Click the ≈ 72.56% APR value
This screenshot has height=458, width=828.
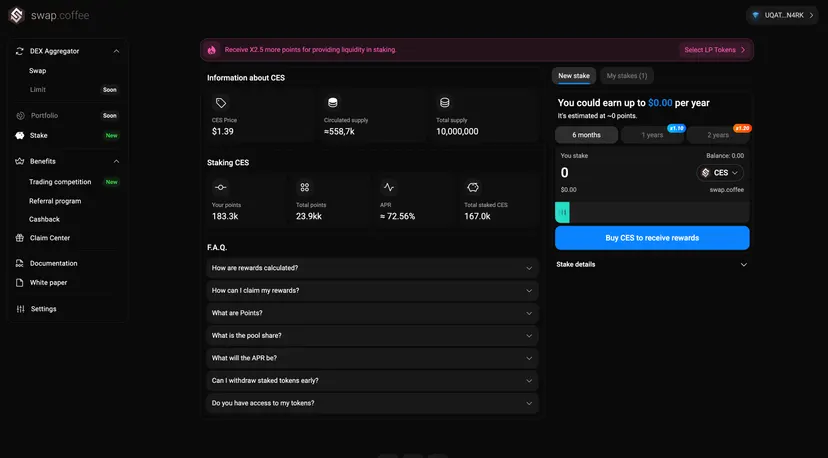397,217
